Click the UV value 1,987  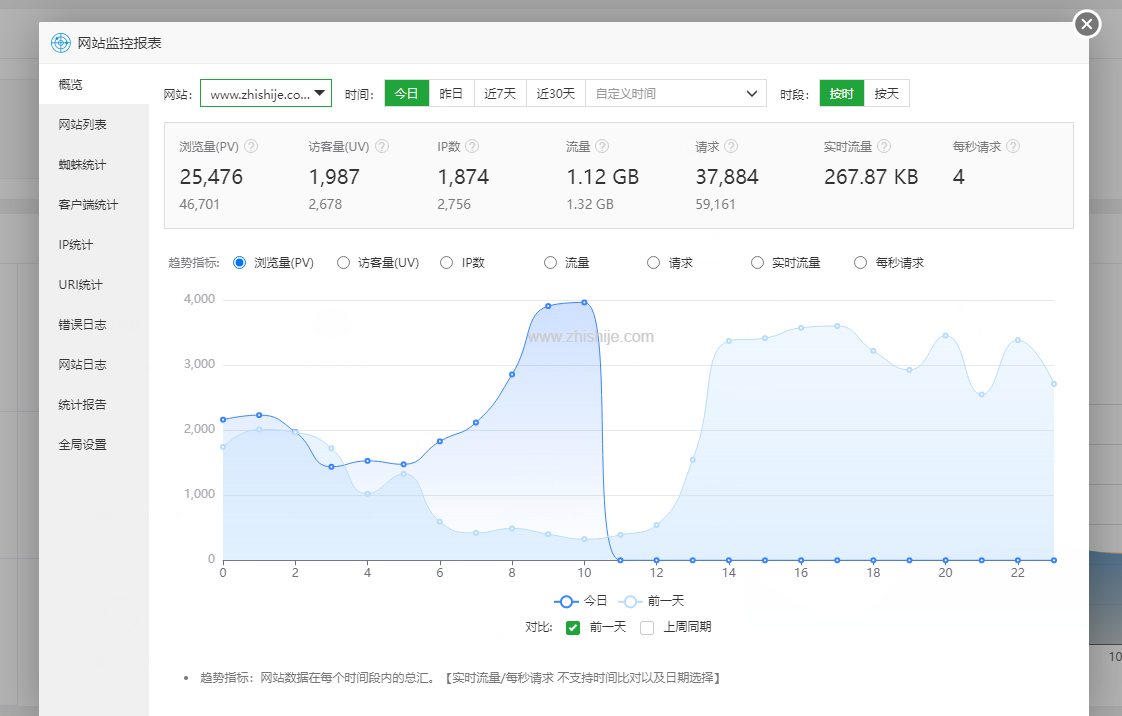pos(334,177)
